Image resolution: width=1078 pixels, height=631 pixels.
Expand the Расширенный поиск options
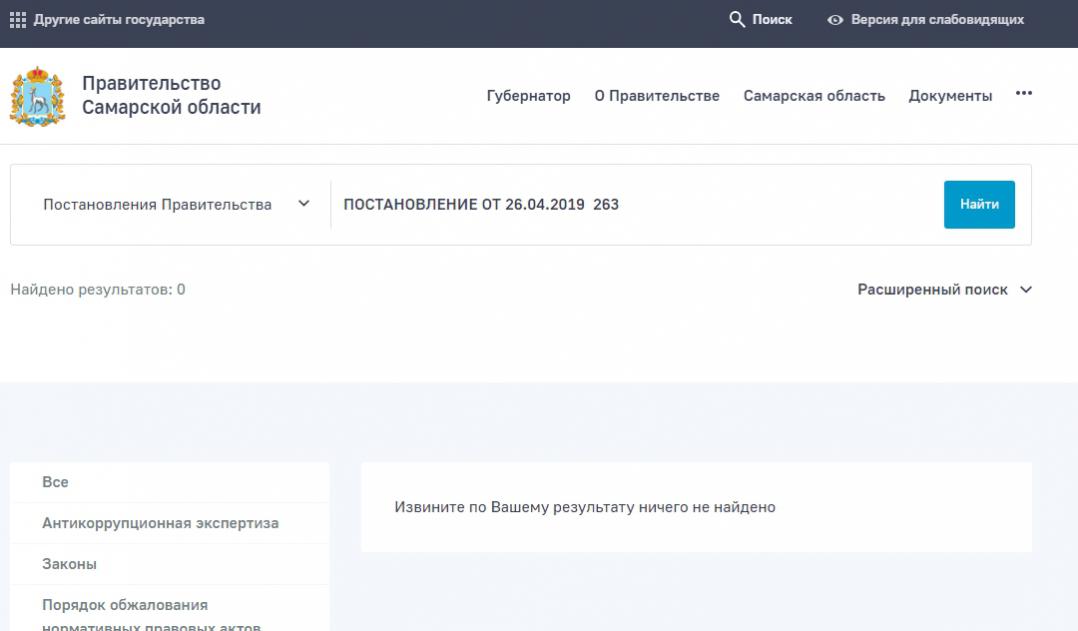932,290
